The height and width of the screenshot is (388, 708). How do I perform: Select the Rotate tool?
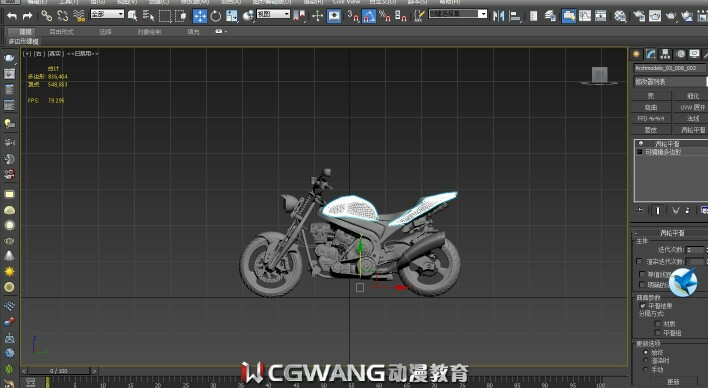point(216,16)
